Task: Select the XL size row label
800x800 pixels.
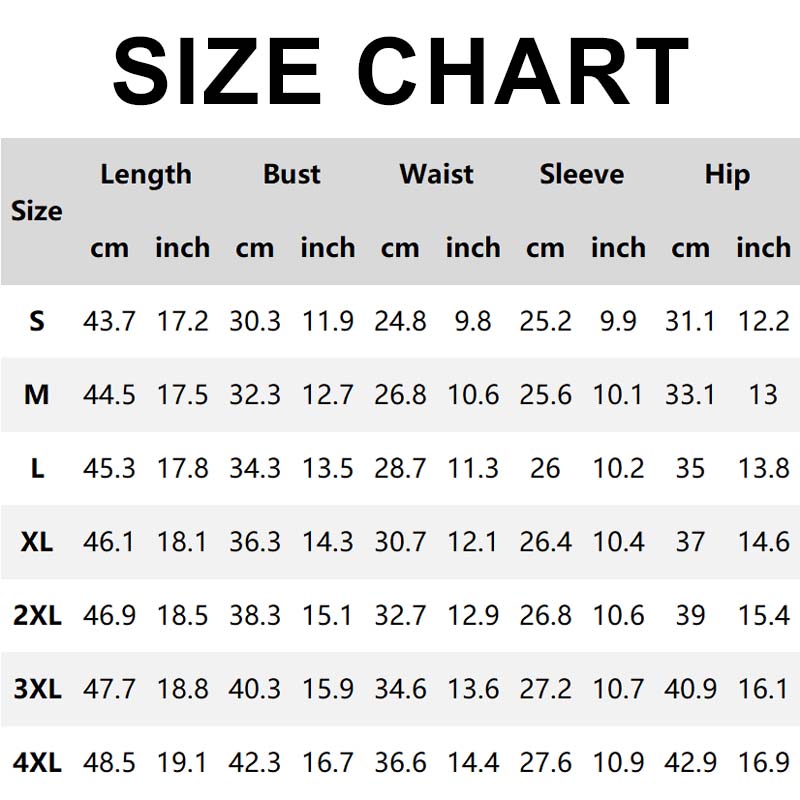Action: click(x=37, y=542)
